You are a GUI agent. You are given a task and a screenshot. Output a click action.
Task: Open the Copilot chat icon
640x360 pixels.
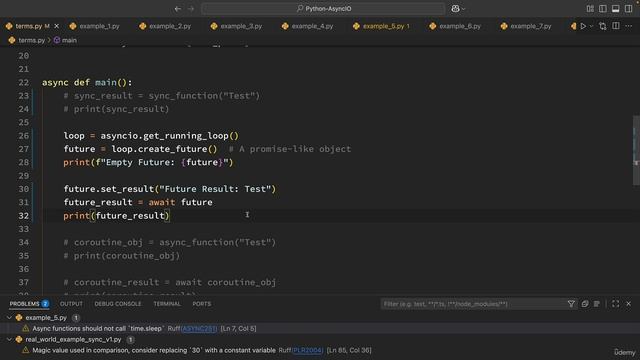[455, 9]
